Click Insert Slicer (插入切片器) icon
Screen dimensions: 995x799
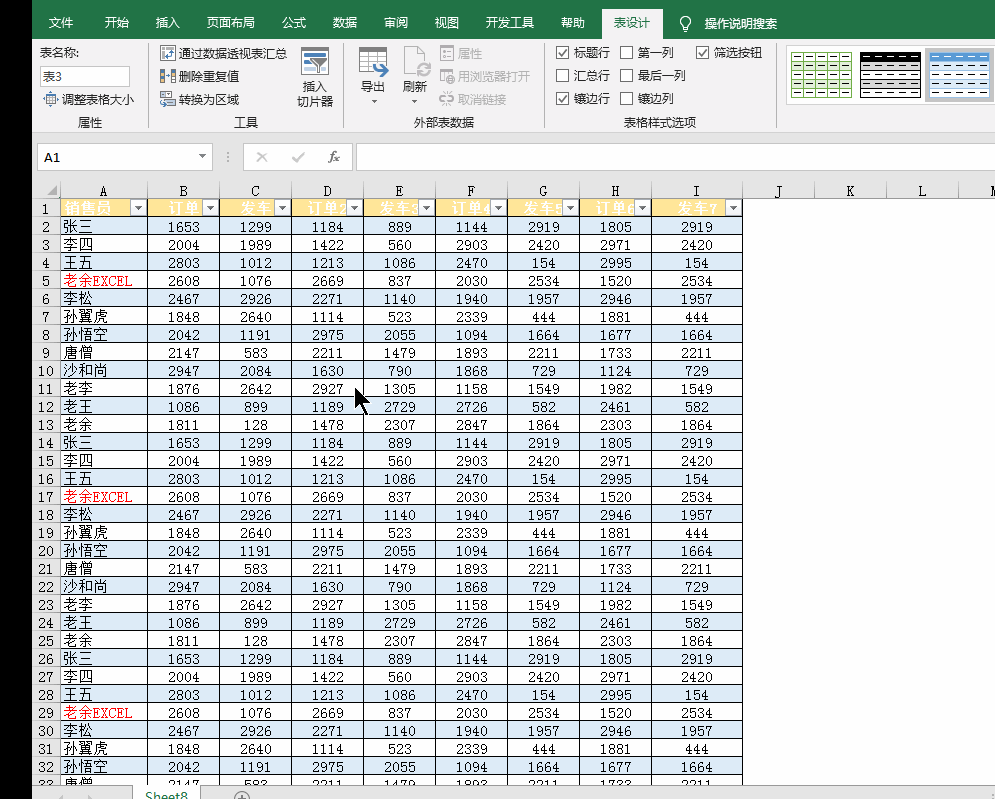click(315, 62)
